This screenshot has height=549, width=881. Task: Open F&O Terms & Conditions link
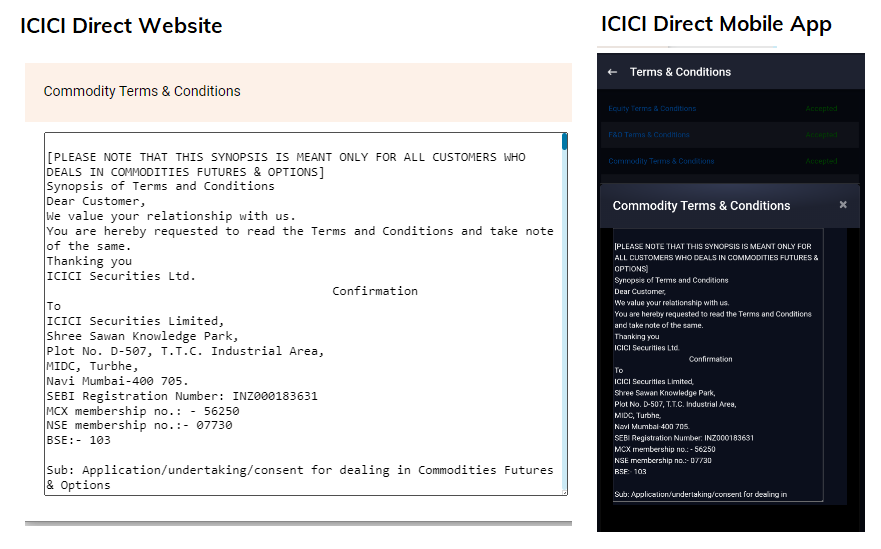point(649,135)
